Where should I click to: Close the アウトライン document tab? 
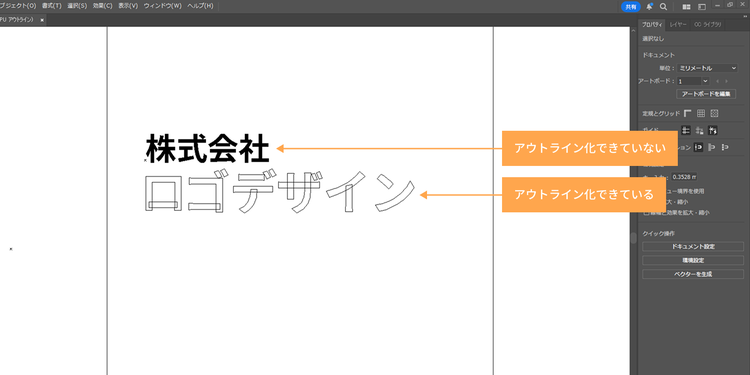click(42, 20)
